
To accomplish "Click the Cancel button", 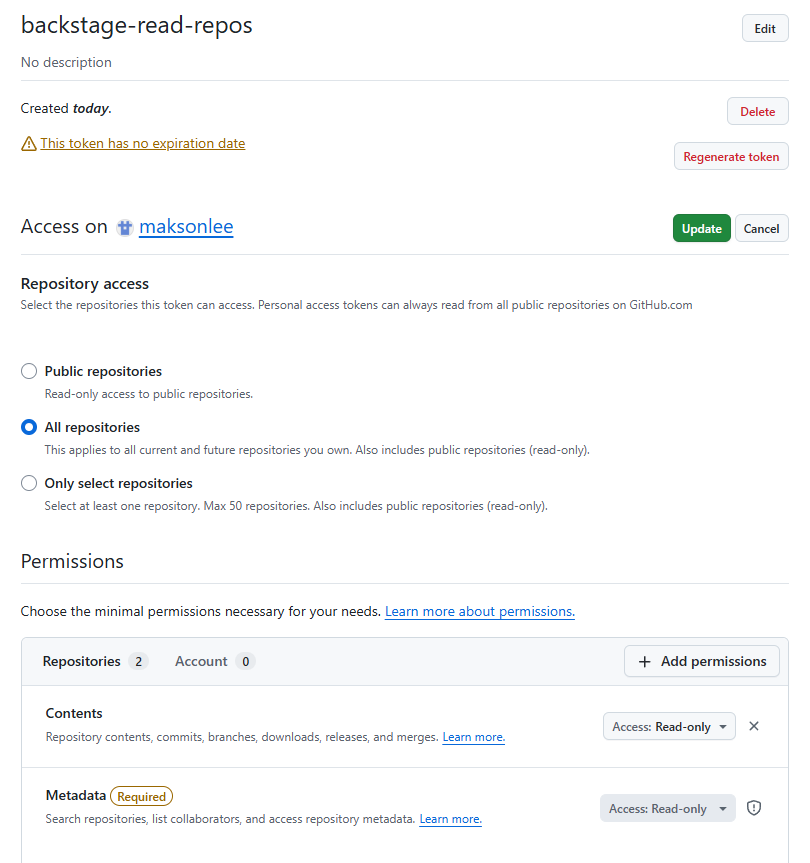I will coord(761,228).
